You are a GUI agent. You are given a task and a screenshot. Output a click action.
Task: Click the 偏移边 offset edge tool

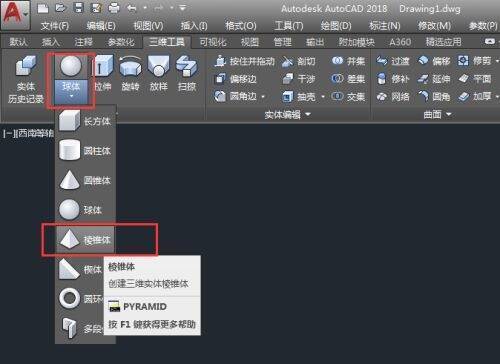[236, 79]
